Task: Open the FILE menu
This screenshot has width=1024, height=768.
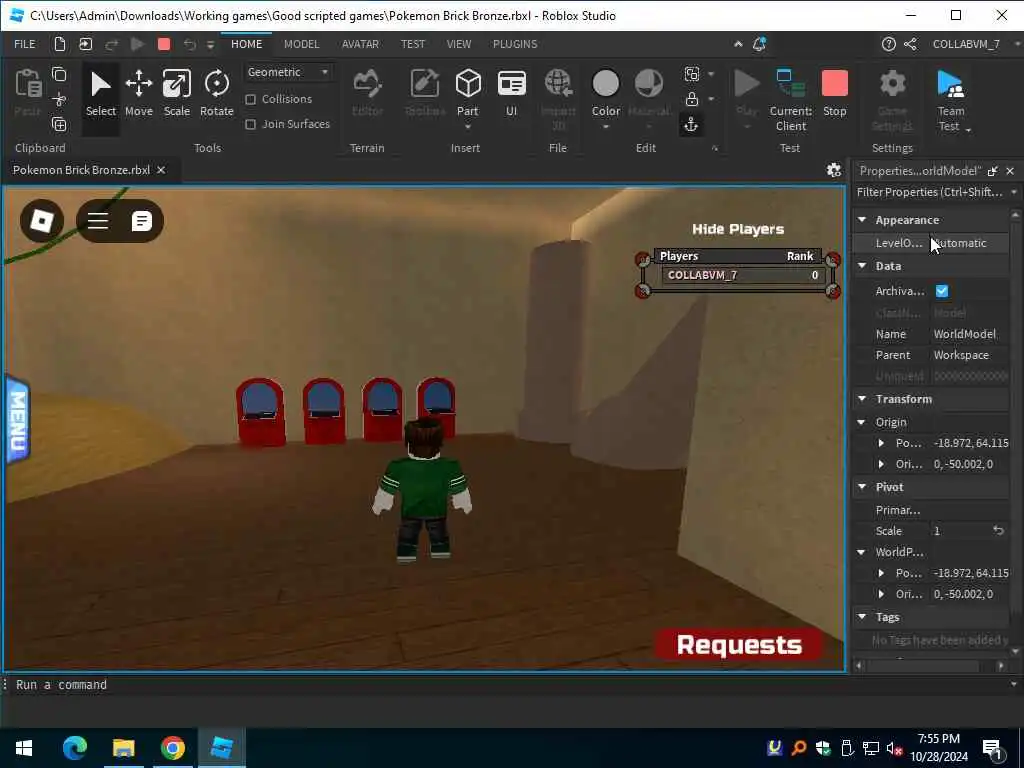Action: click(25, 44)
